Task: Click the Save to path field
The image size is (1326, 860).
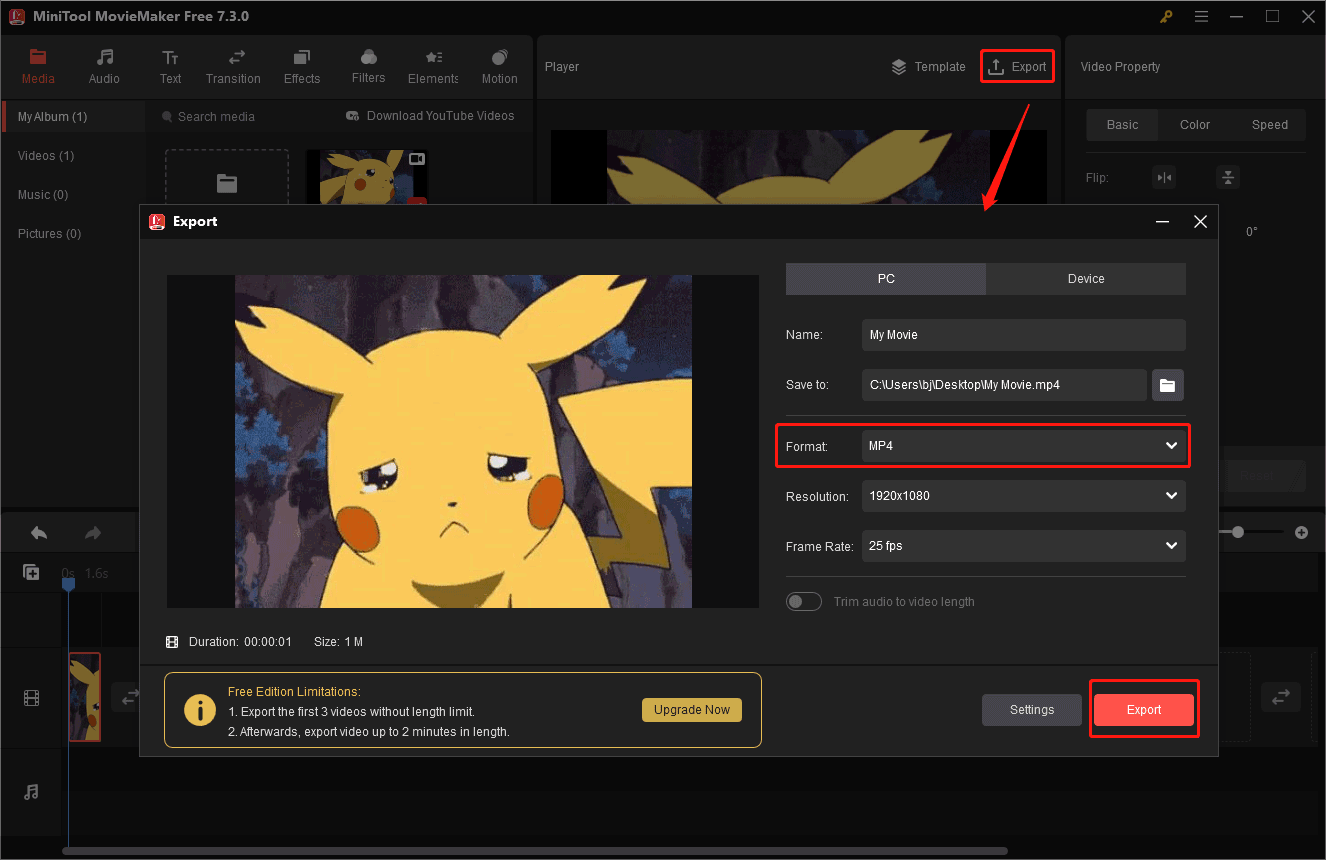Action: [x=1004, y=385]
